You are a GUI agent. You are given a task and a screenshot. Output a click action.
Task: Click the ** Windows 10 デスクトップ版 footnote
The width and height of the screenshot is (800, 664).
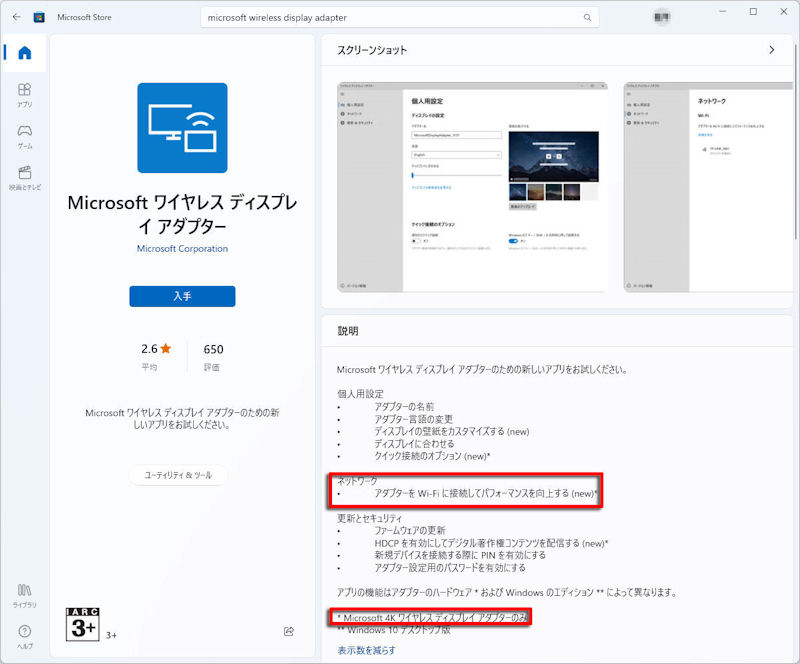coord(394,630)
